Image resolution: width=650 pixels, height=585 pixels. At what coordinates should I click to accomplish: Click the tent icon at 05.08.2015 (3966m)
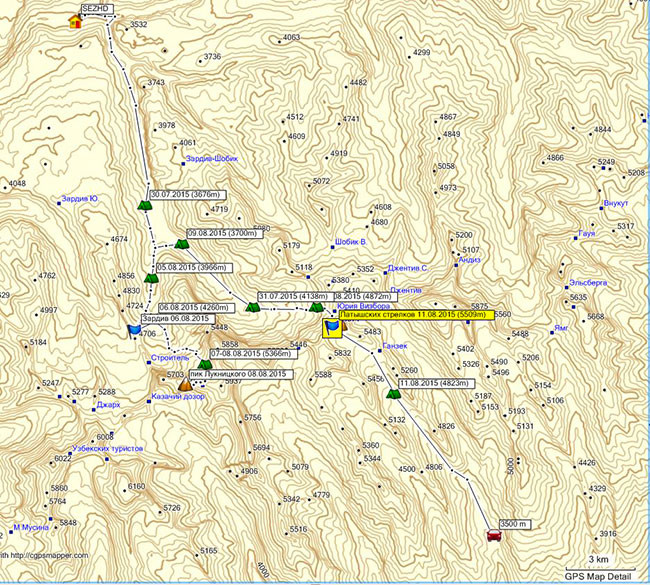point(151,278)
